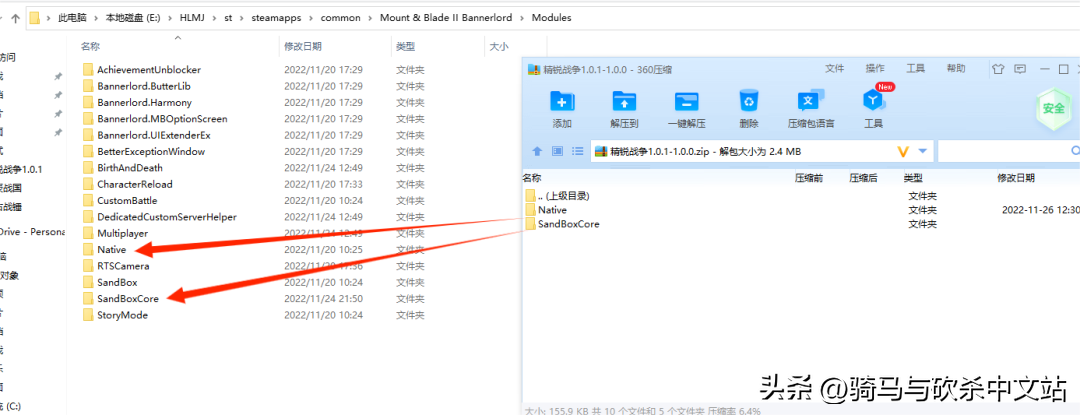Click folder icon beside Bannerlord.ButterLib
Viewport: 1080px width, 415px height.
click(x=87, y=86)
